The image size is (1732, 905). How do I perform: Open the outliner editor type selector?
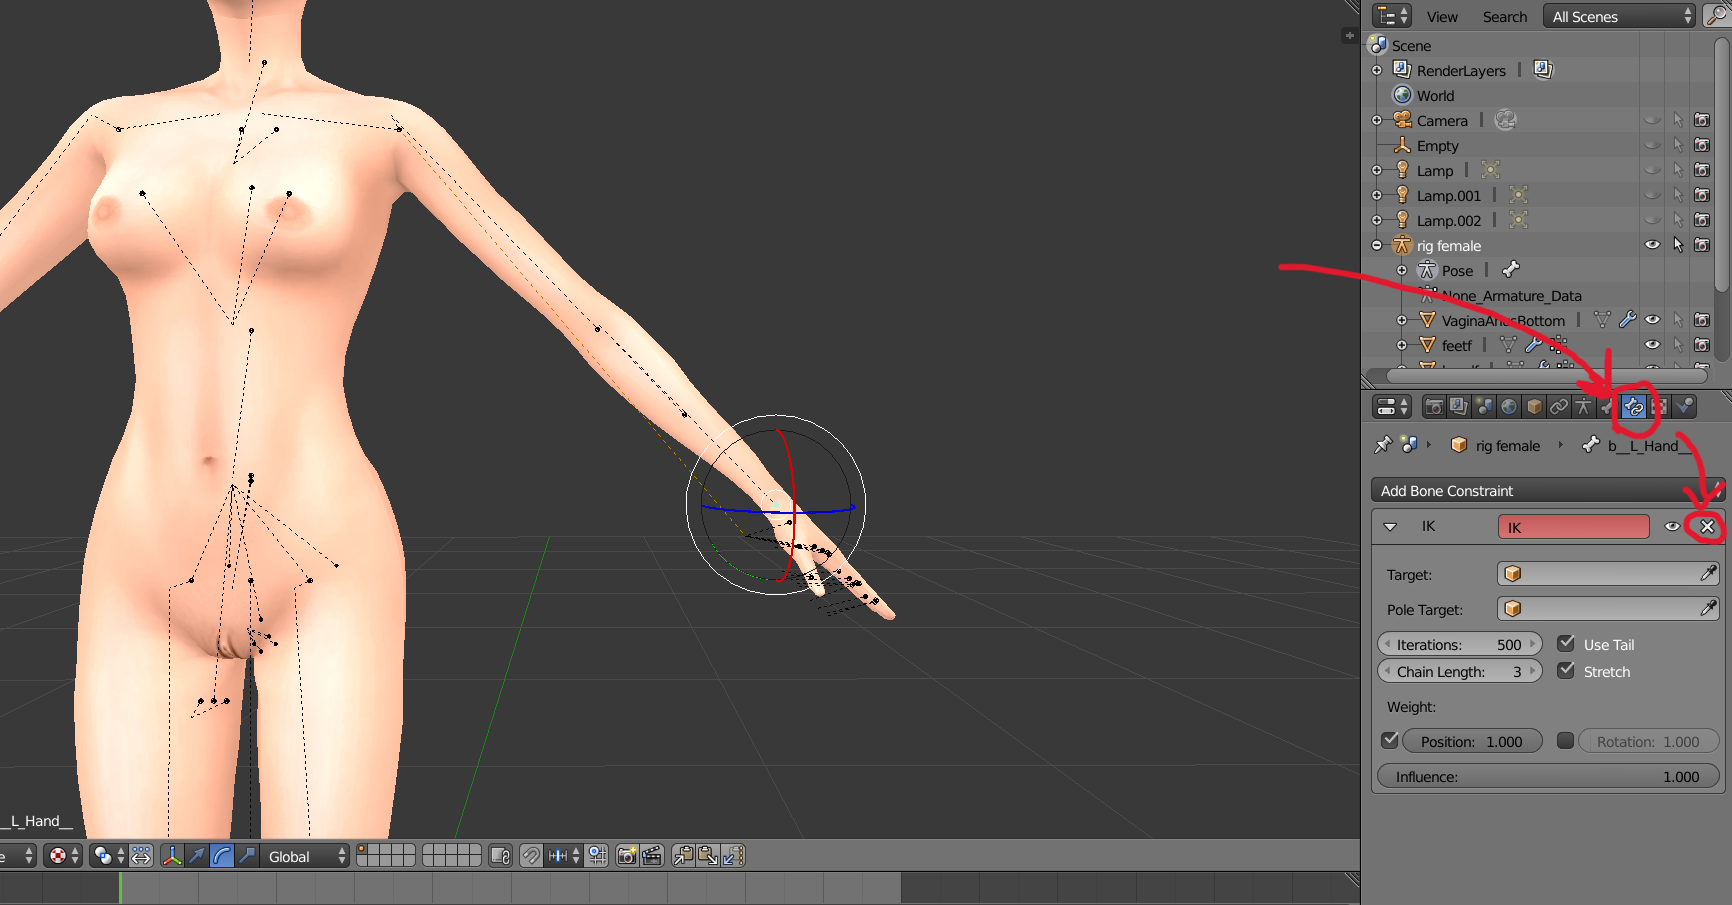click(1392, 16)
